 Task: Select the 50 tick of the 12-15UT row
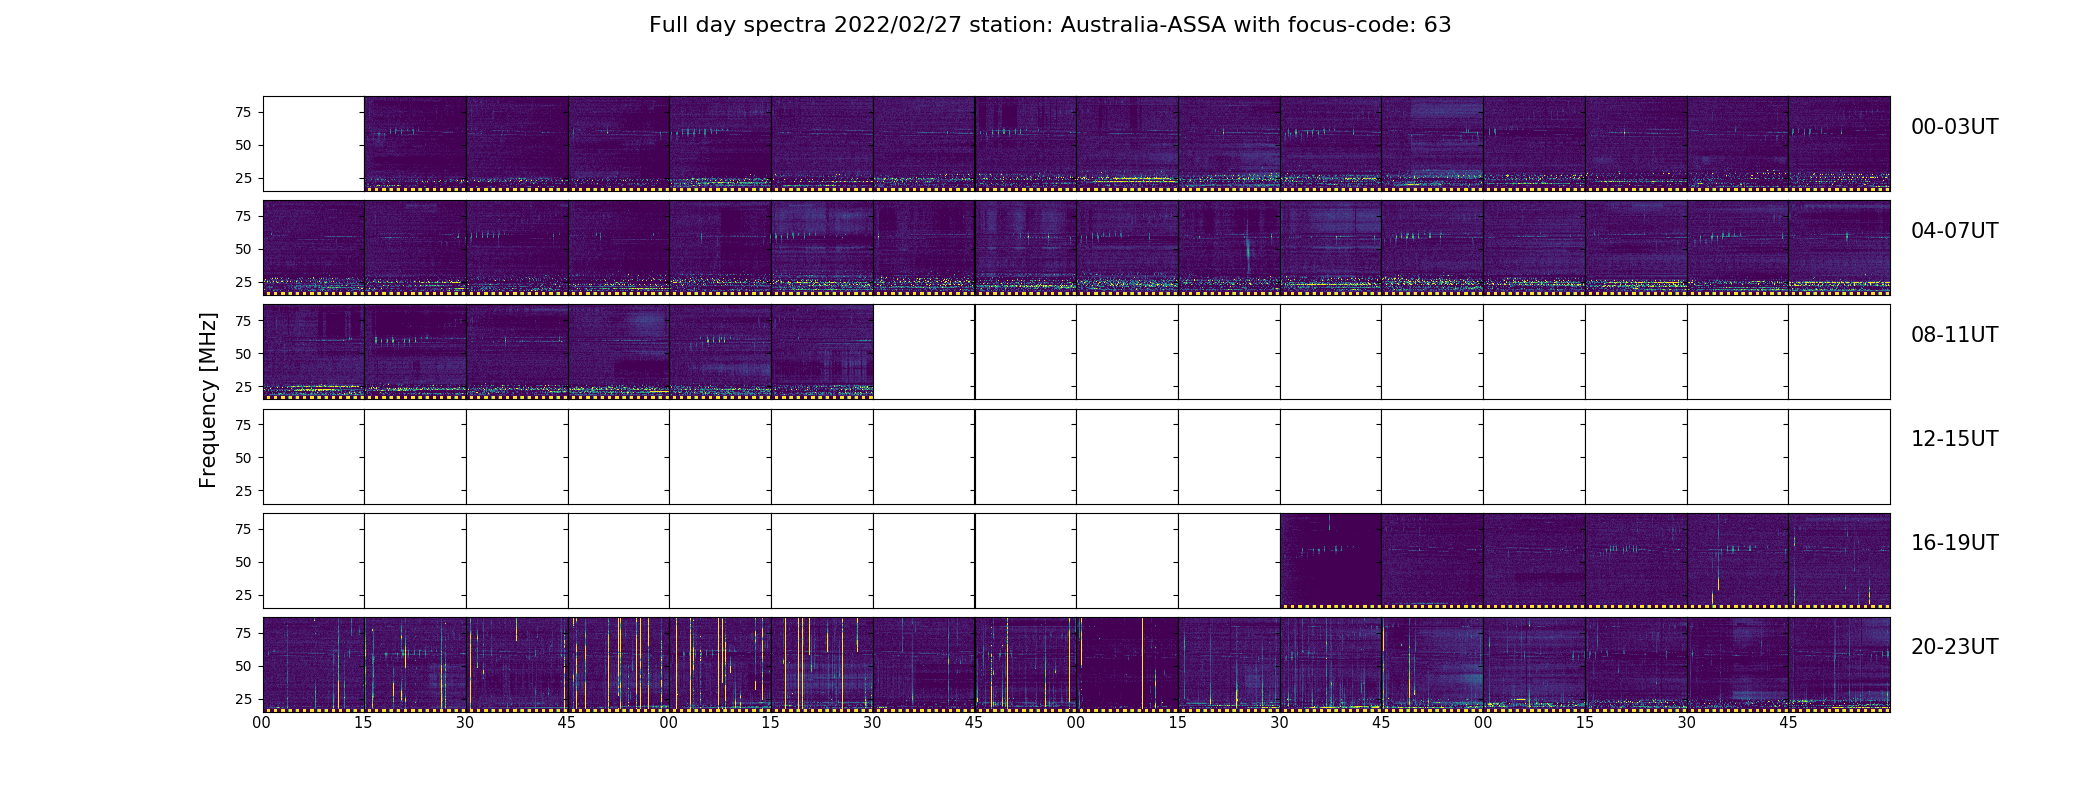coord(243,457)
